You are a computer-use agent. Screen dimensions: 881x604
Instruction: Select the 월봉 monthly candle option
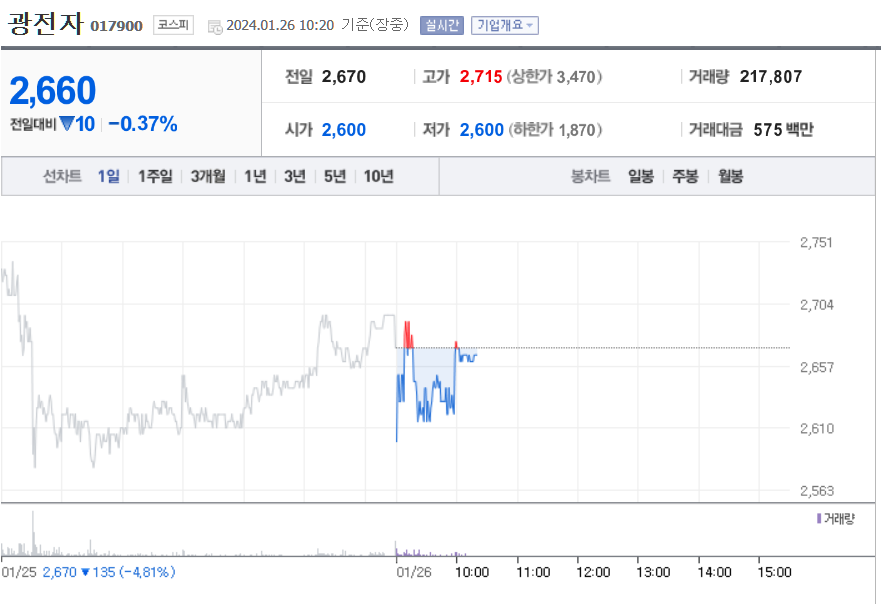(x=729, y=175)
